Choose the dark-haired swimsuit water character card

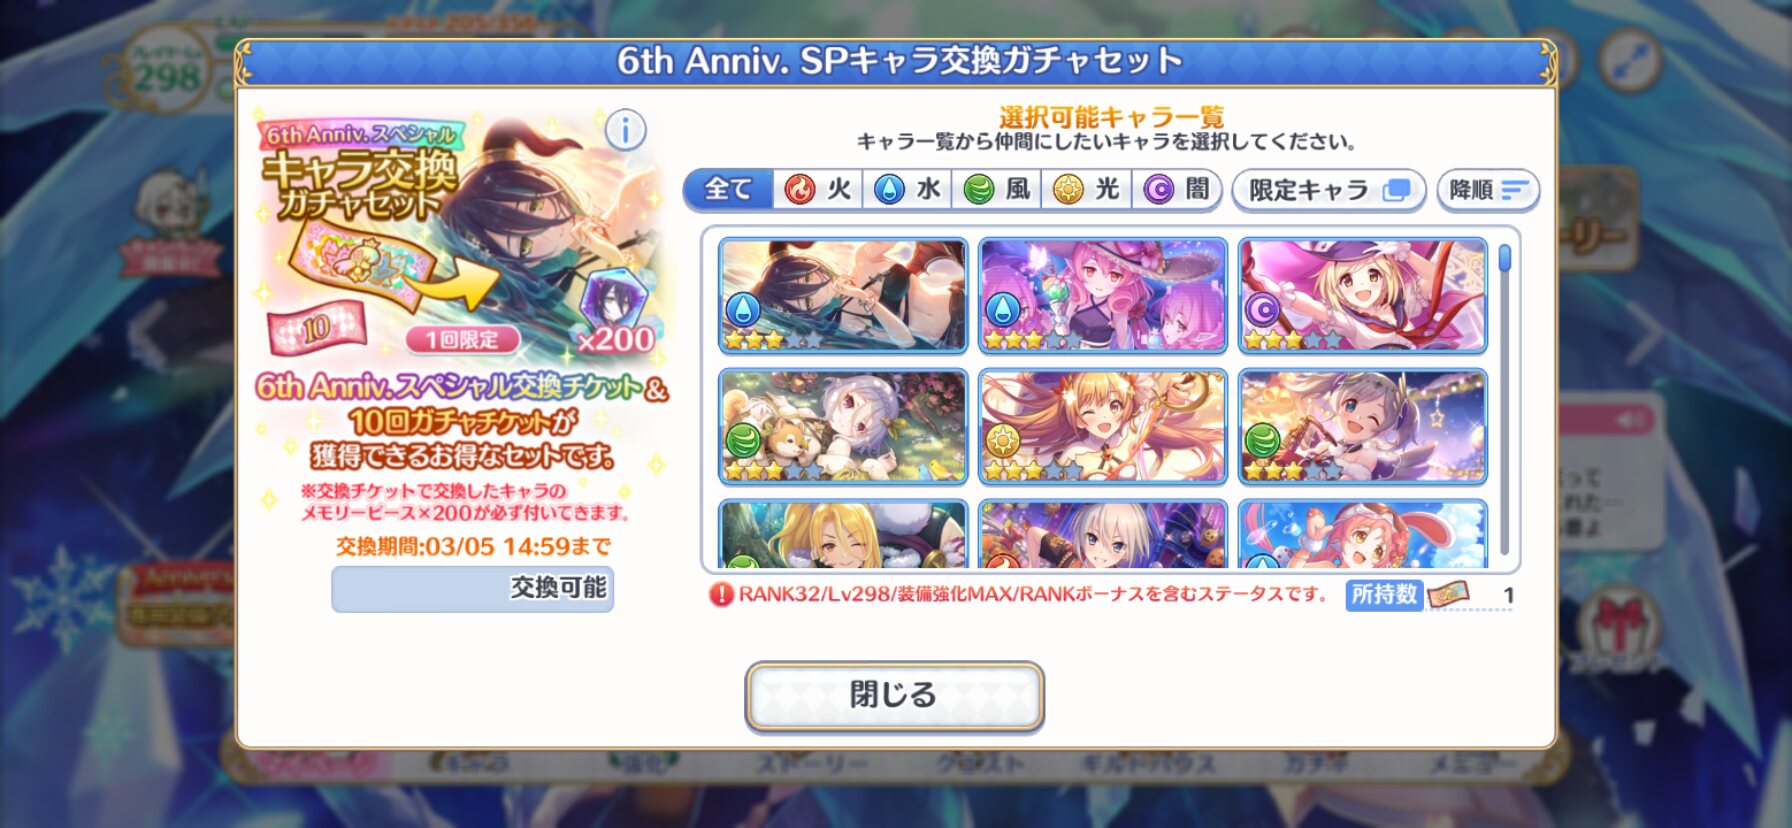coord(843,295)
